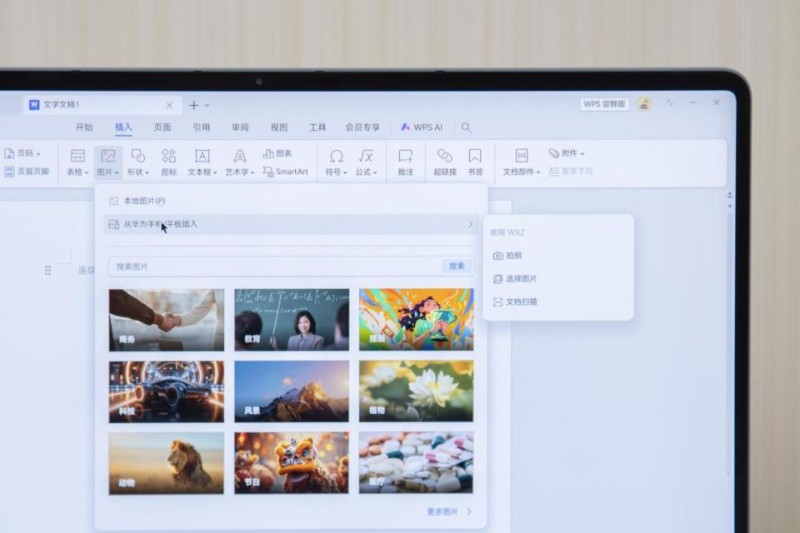
Task: Insert a 图表 (Chart) from ribbon
Action: [x=278, y=154]
